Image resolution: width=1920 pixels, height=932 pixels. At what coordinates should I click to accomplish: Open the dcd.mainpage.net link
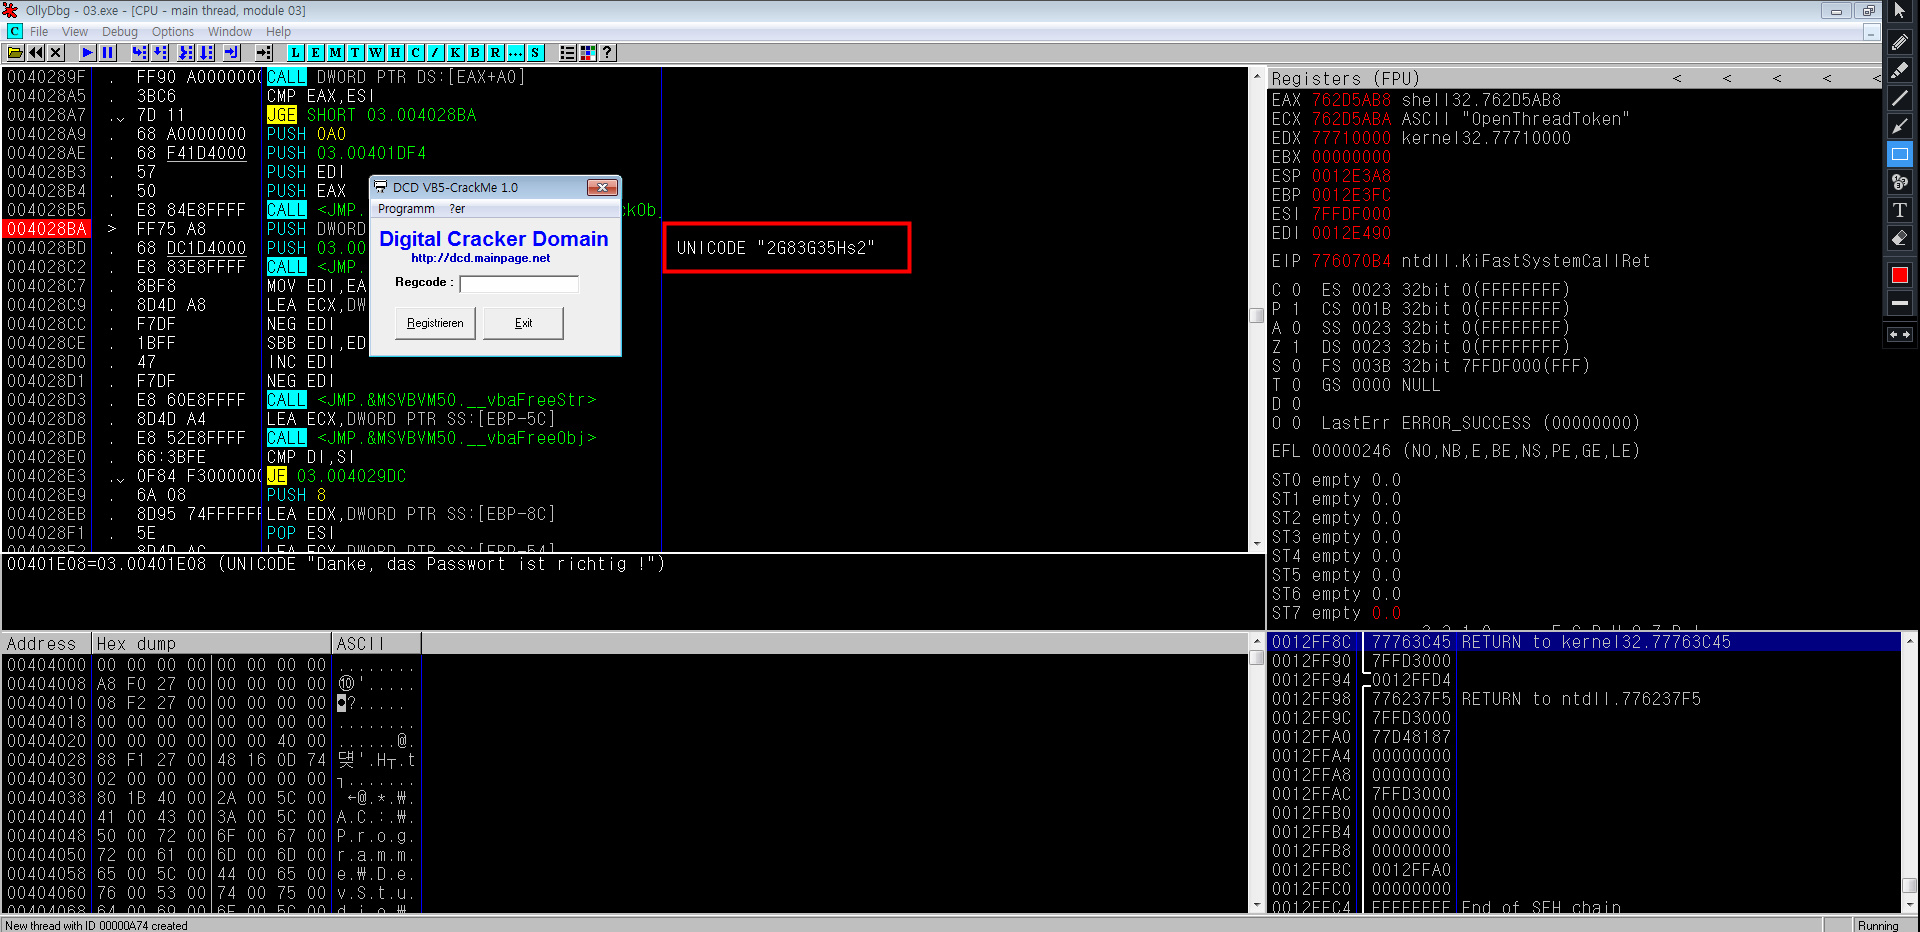[x=481, y=258]
